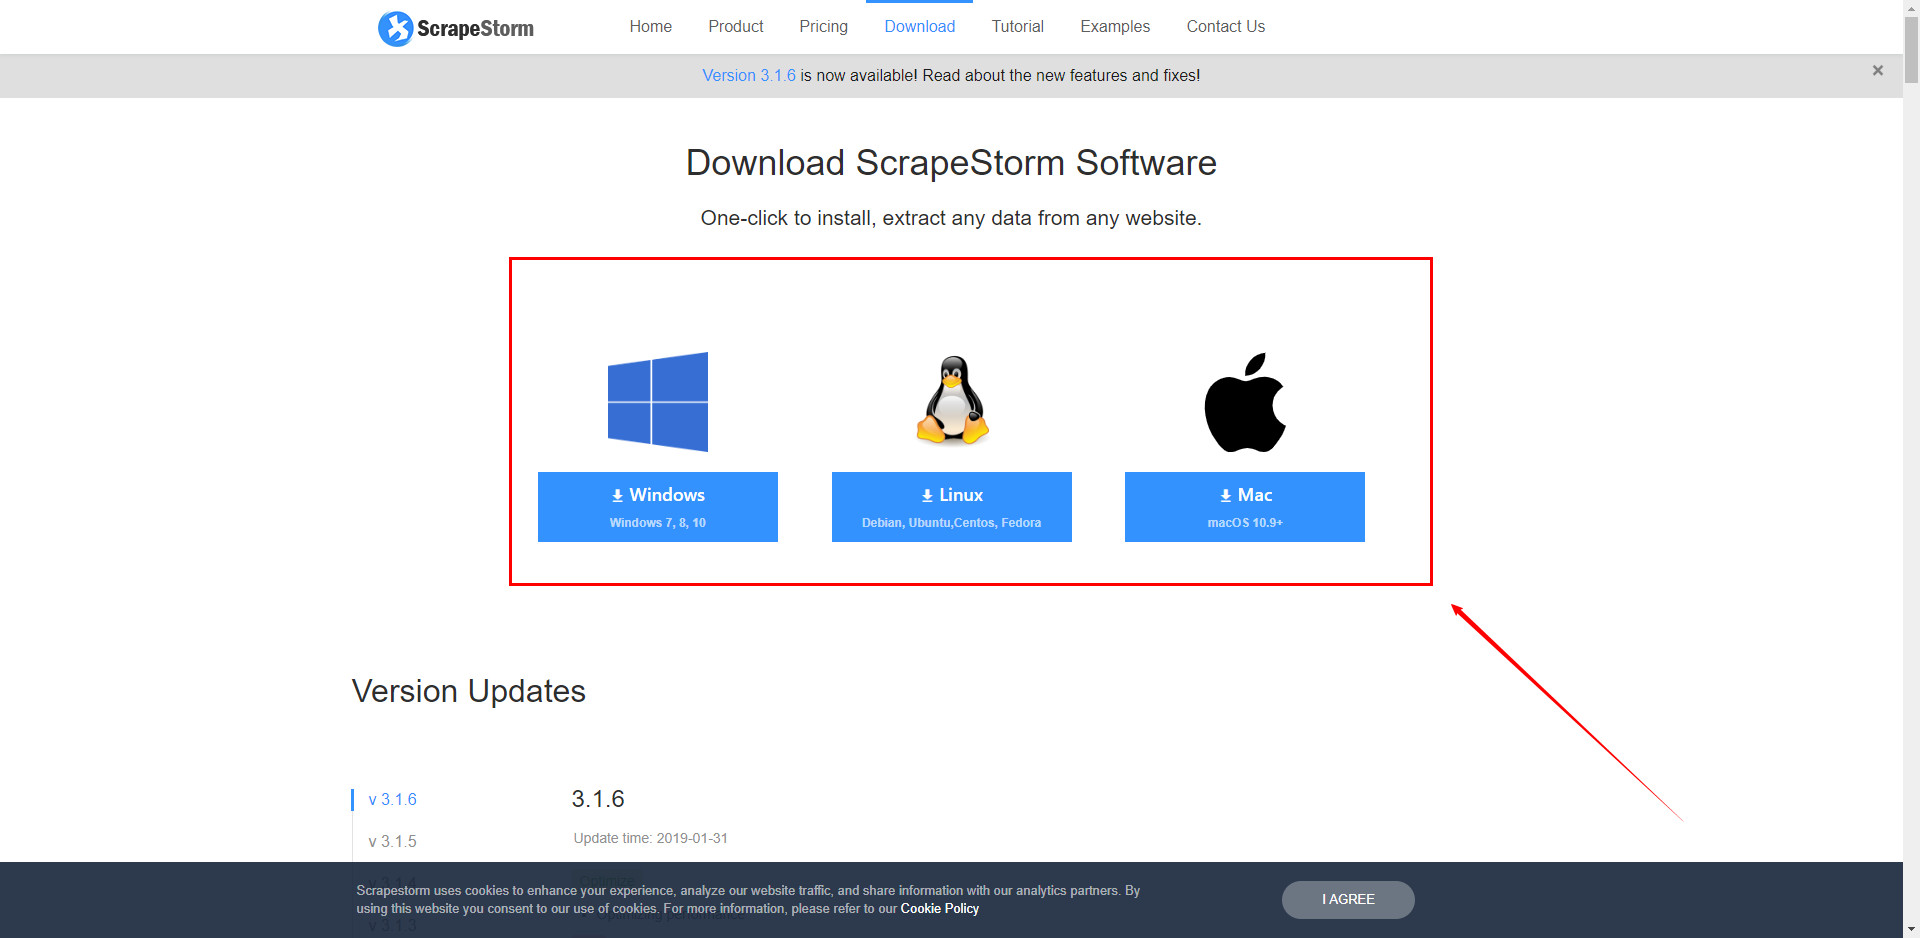Open the Cookie Policy link
This screenshot has width=1920, height=938.
point(940,909)
